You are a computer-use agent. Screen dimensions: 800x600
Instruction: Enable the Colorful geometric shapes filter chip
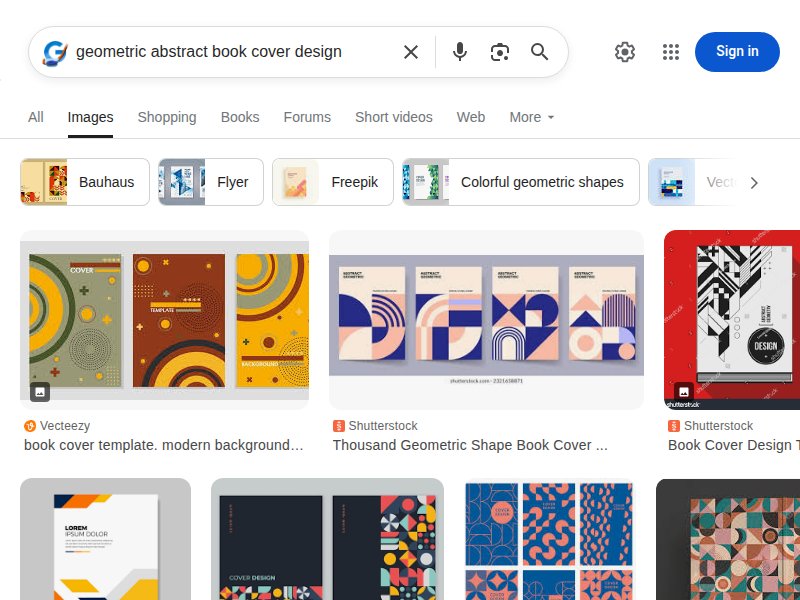518,182
